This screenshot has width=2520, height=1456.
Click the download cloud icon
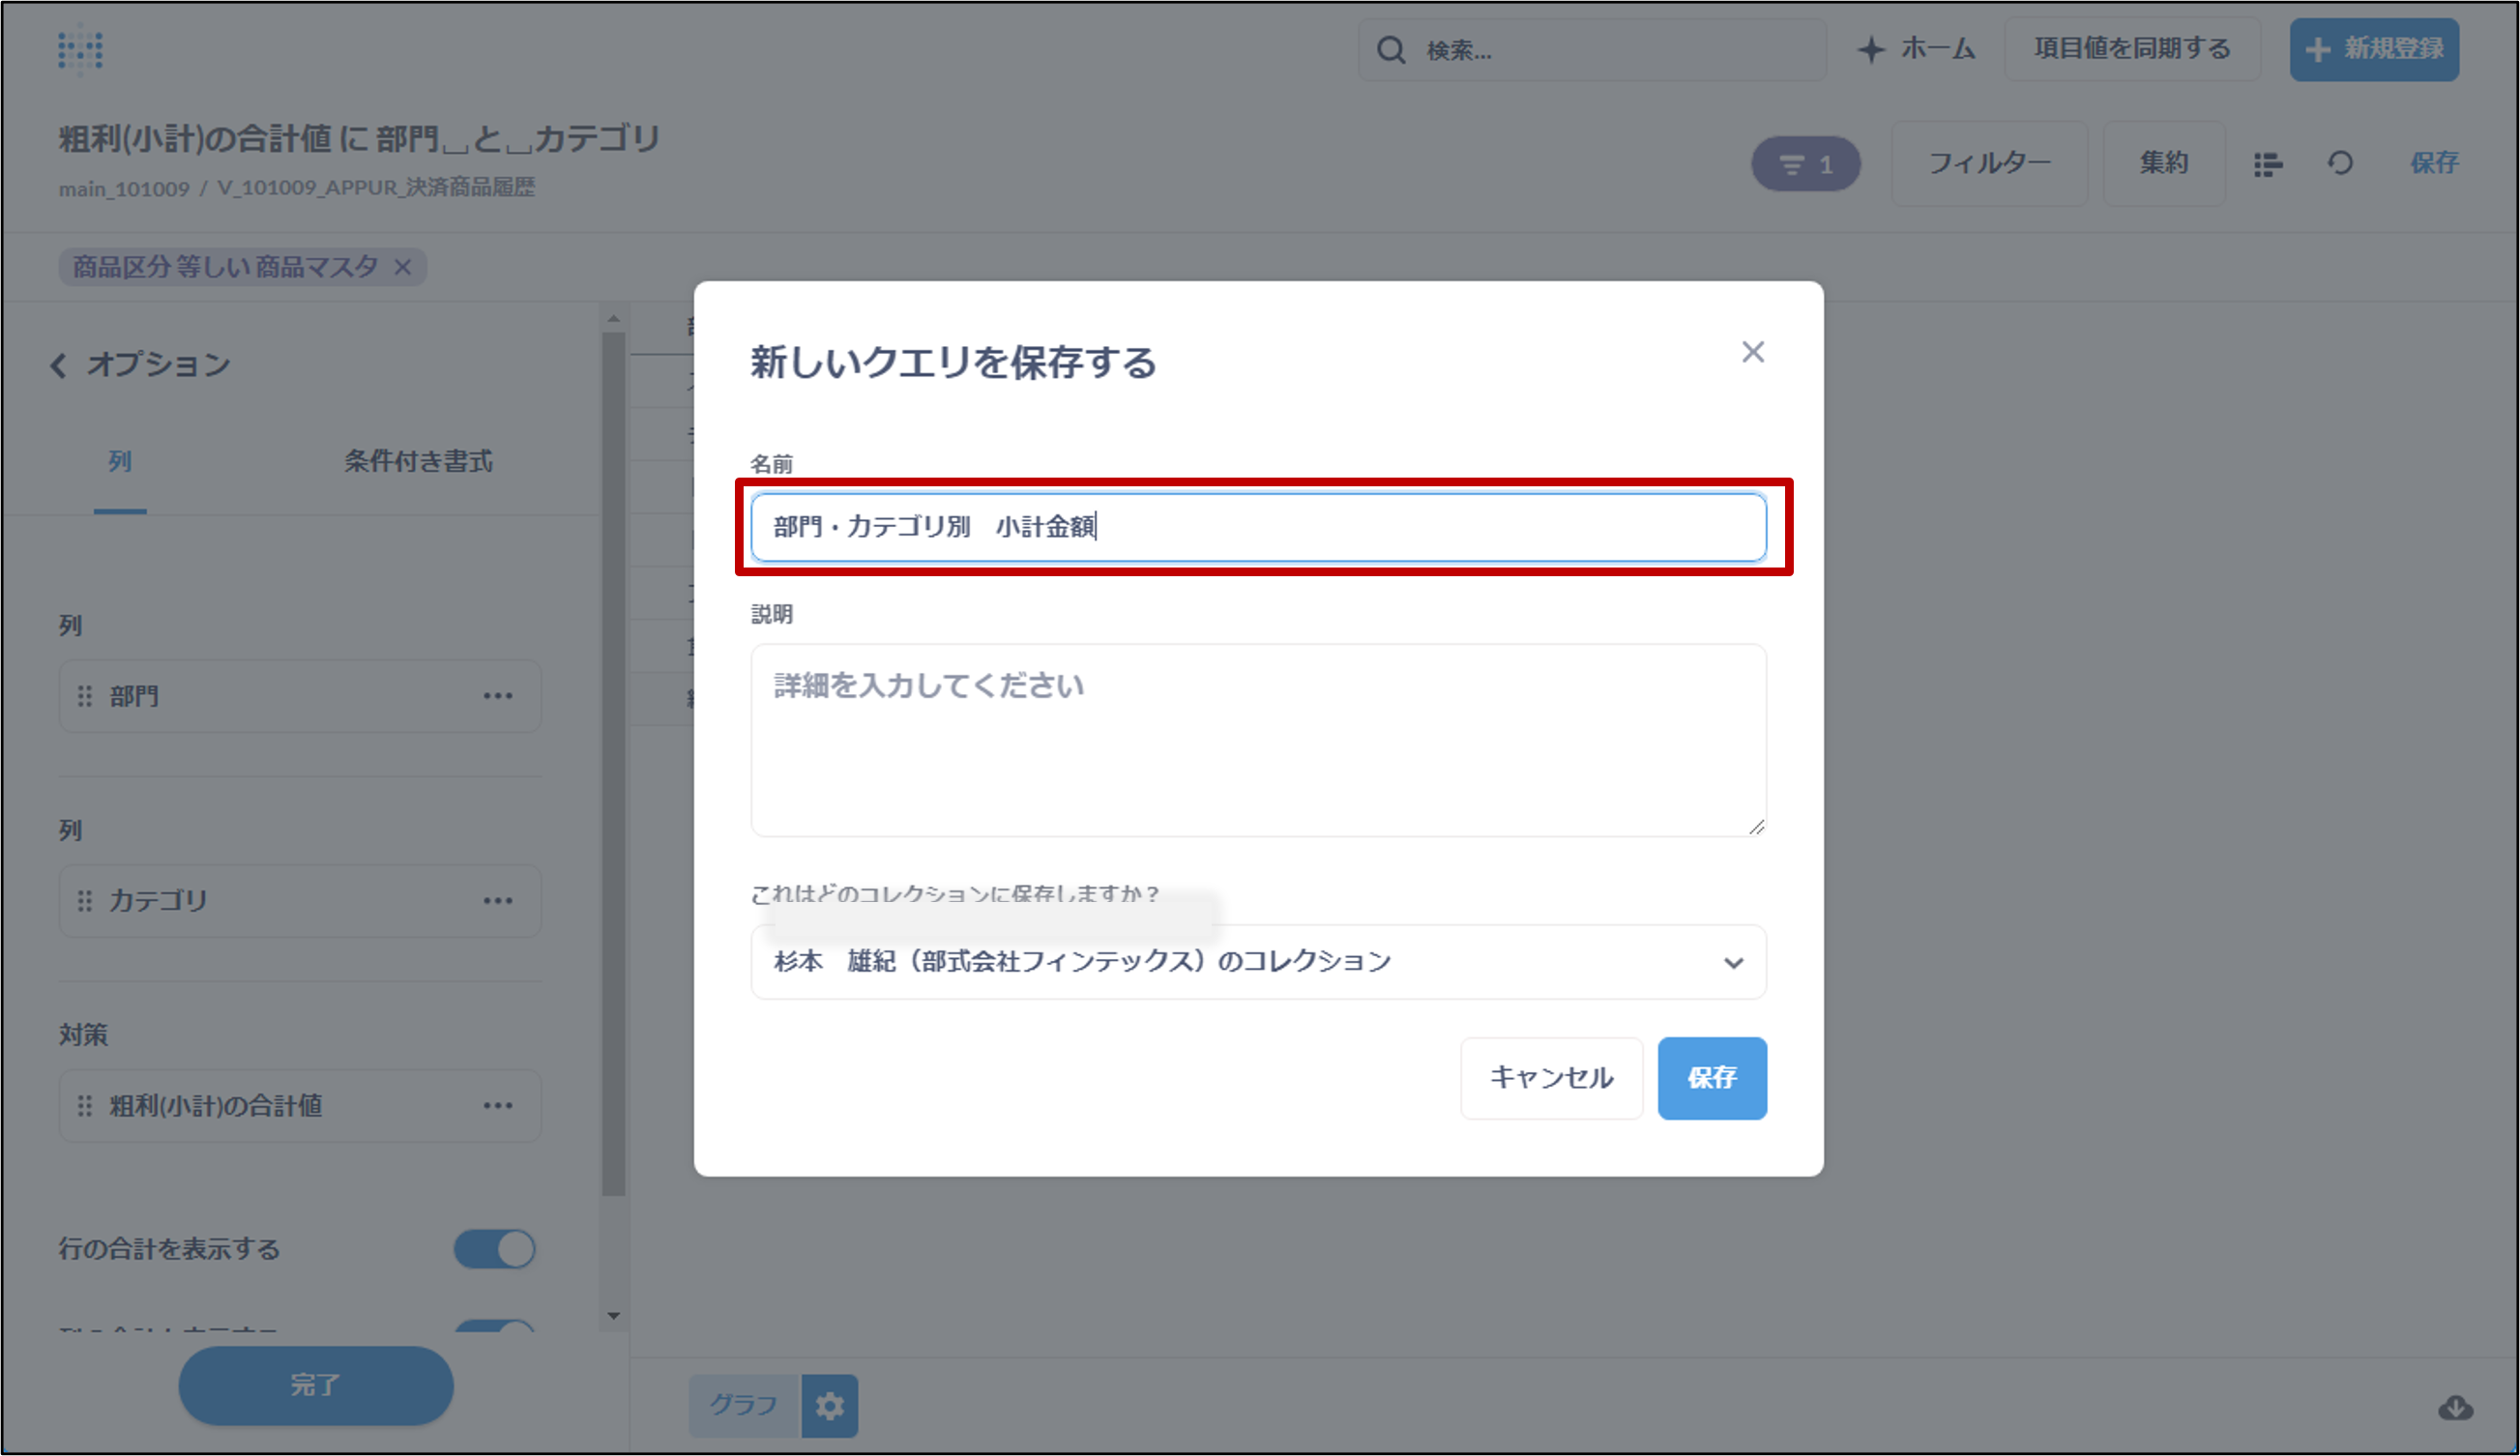2455,1408
